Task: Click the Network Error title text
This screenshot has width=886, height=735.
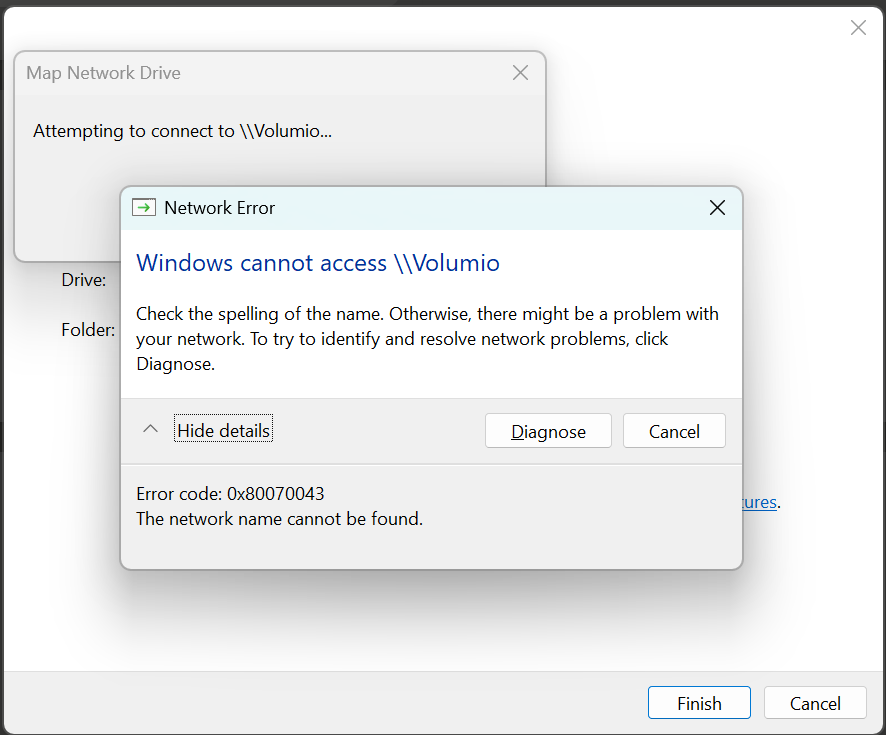Action: (219, 208)
